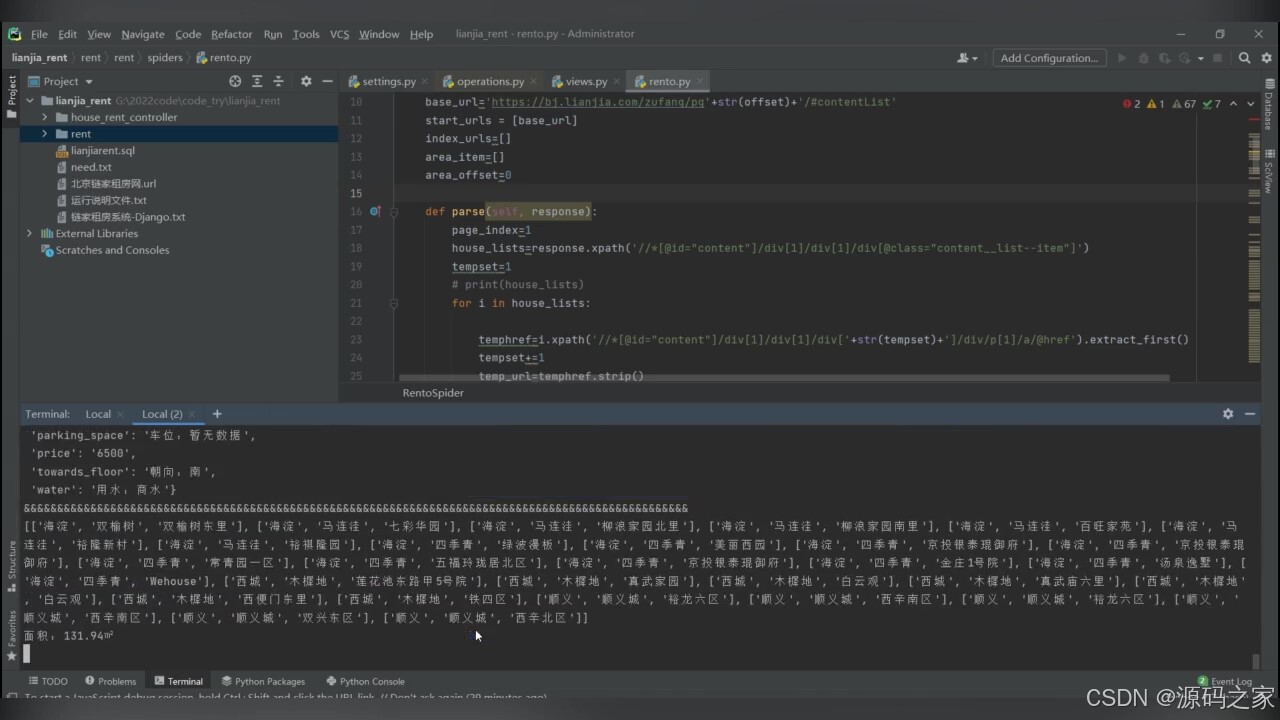This screenshot has width=1280, height=720.
Task: Open Terminal settings gear icon
Action: pos(1228,414)
